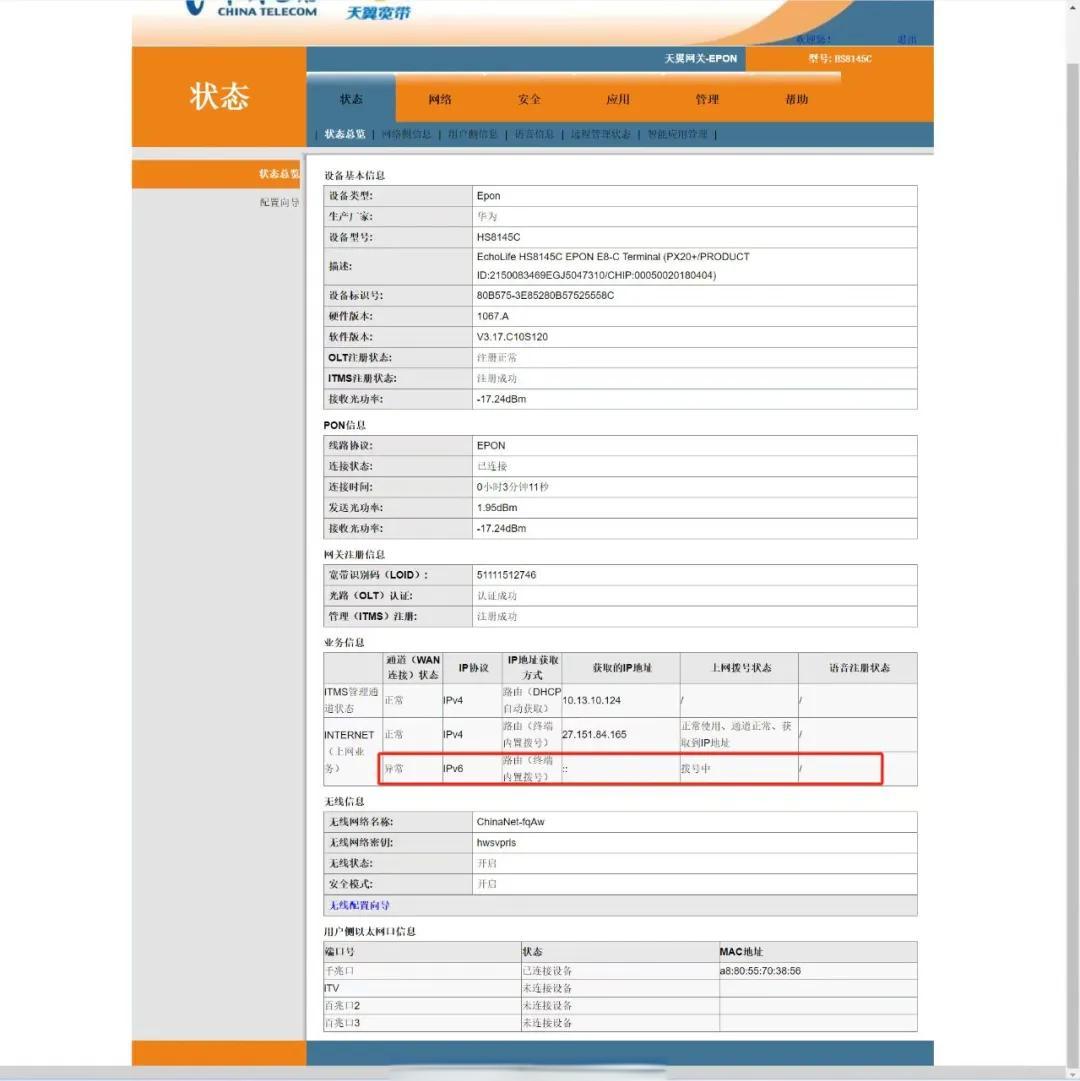Open the 管理 tab

[707, 99]
